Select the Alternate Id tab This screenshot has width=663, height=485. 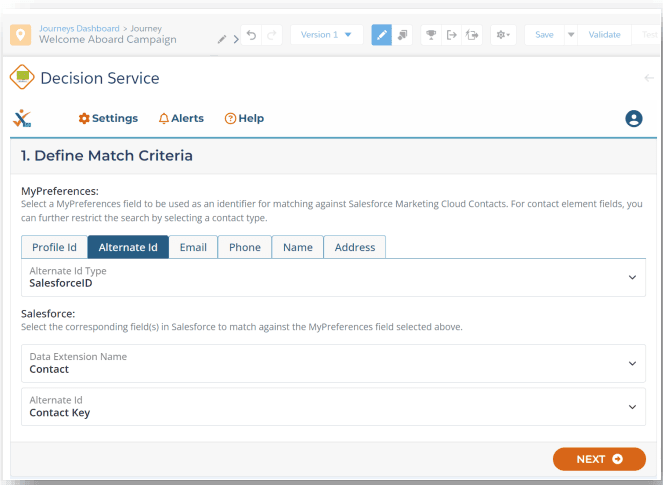pos(128,247)
